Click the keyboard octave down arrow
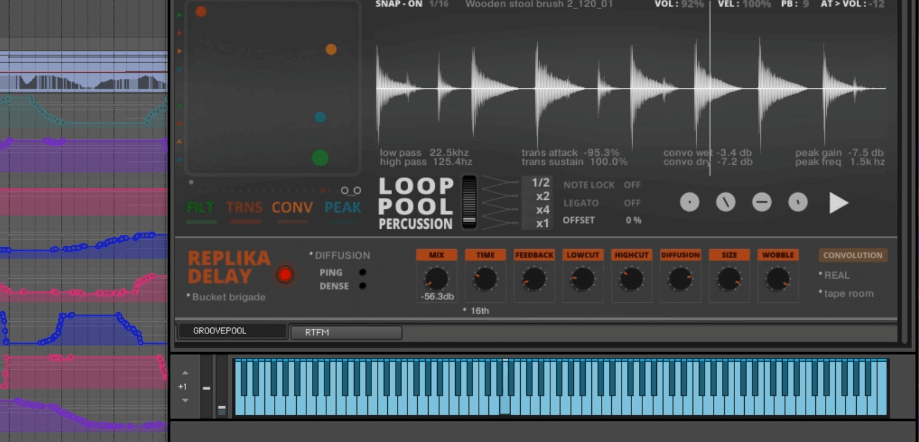The width and height of the screenshot is (919, 442). 185,400
